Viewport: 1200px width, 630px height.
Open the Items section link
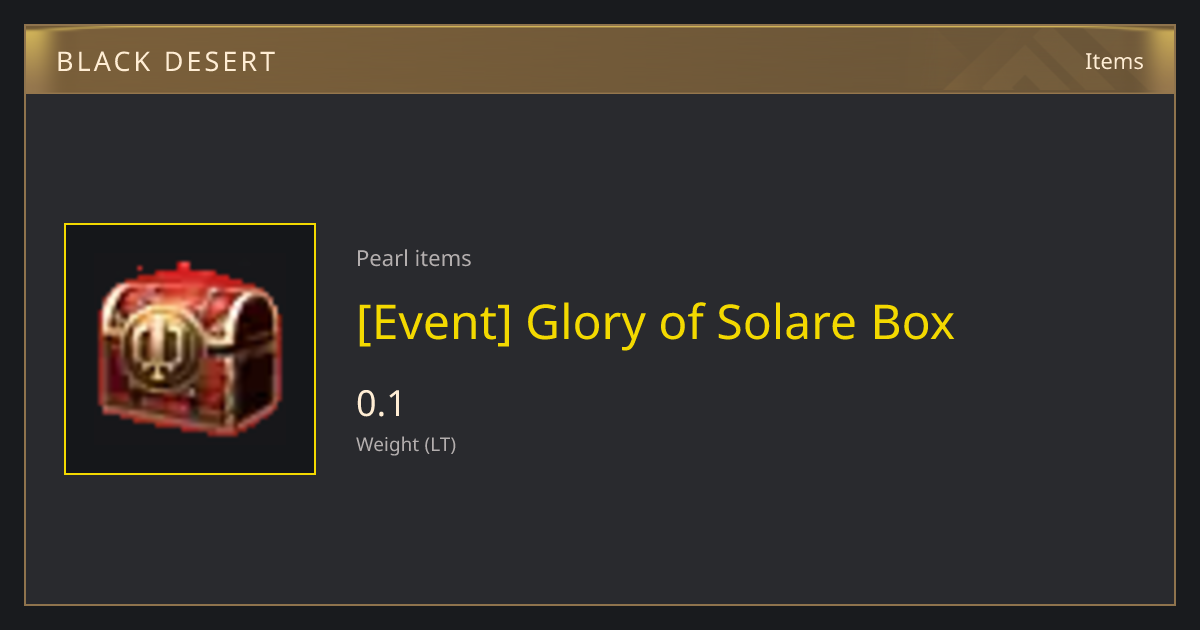[x=1114, y=61]
